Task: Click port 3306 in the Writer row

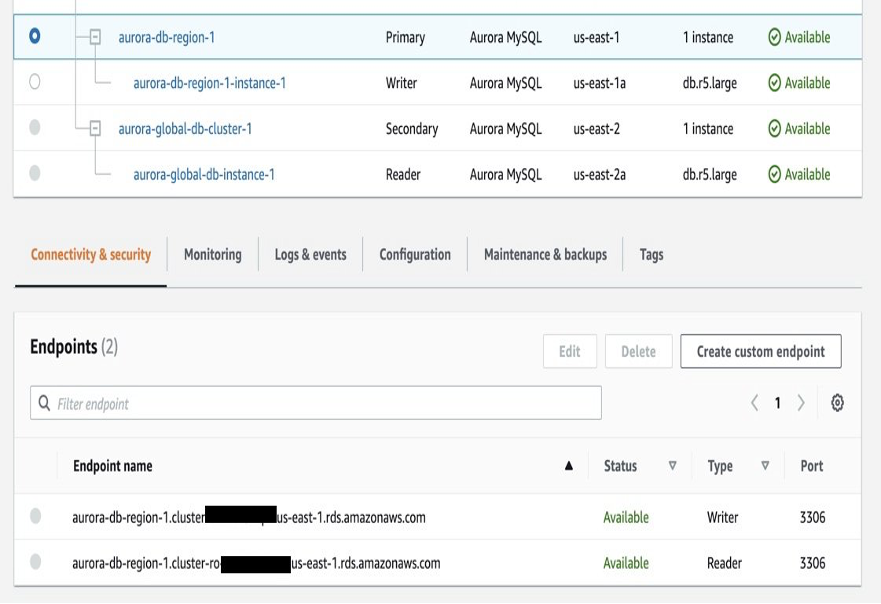Action: (812, 517)
